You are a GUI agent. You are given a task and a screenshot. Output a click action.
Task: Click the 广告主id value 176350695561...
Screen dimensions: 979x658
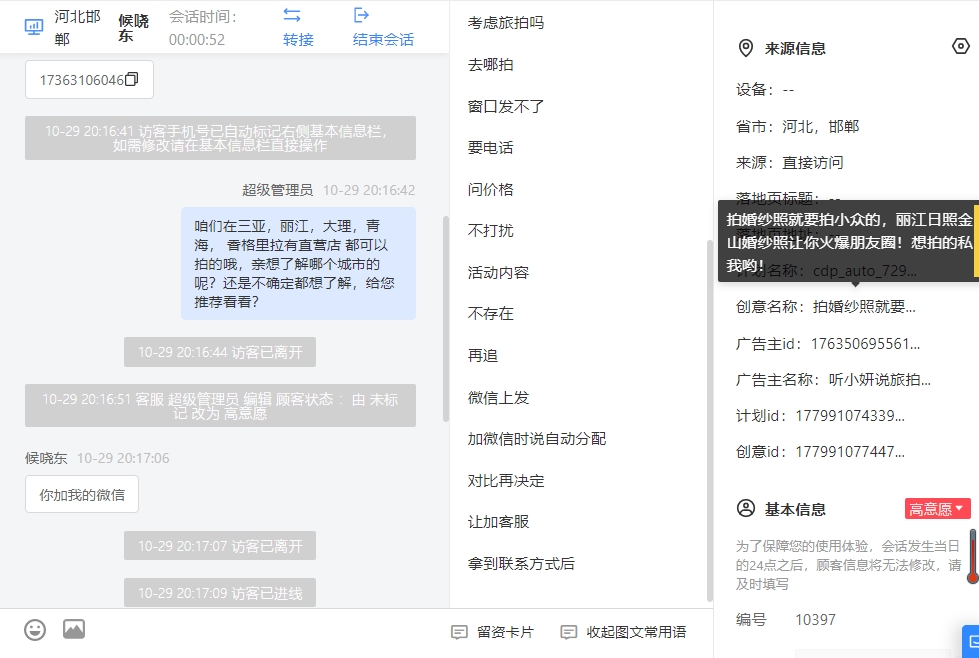point(865,344)
